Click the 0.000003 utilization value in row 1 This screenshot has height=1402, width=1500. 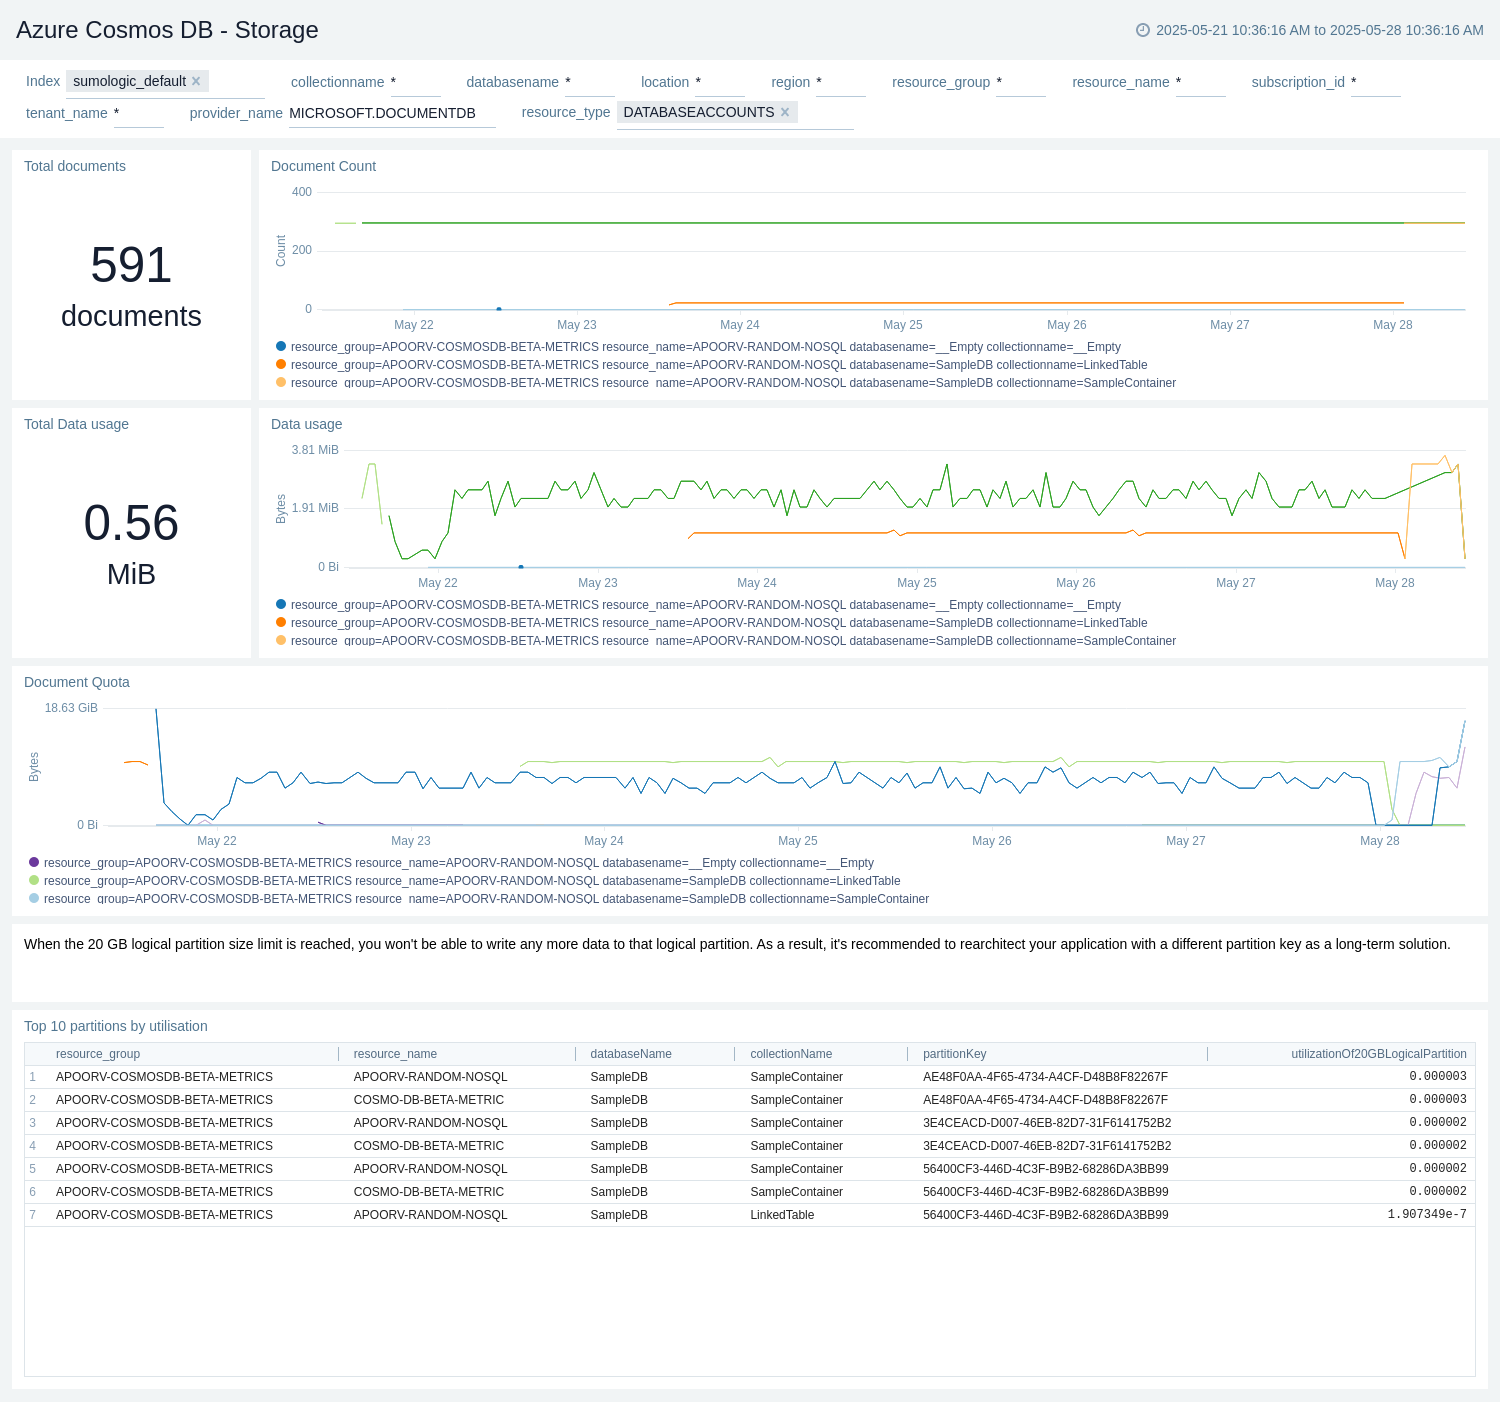1438,1077
